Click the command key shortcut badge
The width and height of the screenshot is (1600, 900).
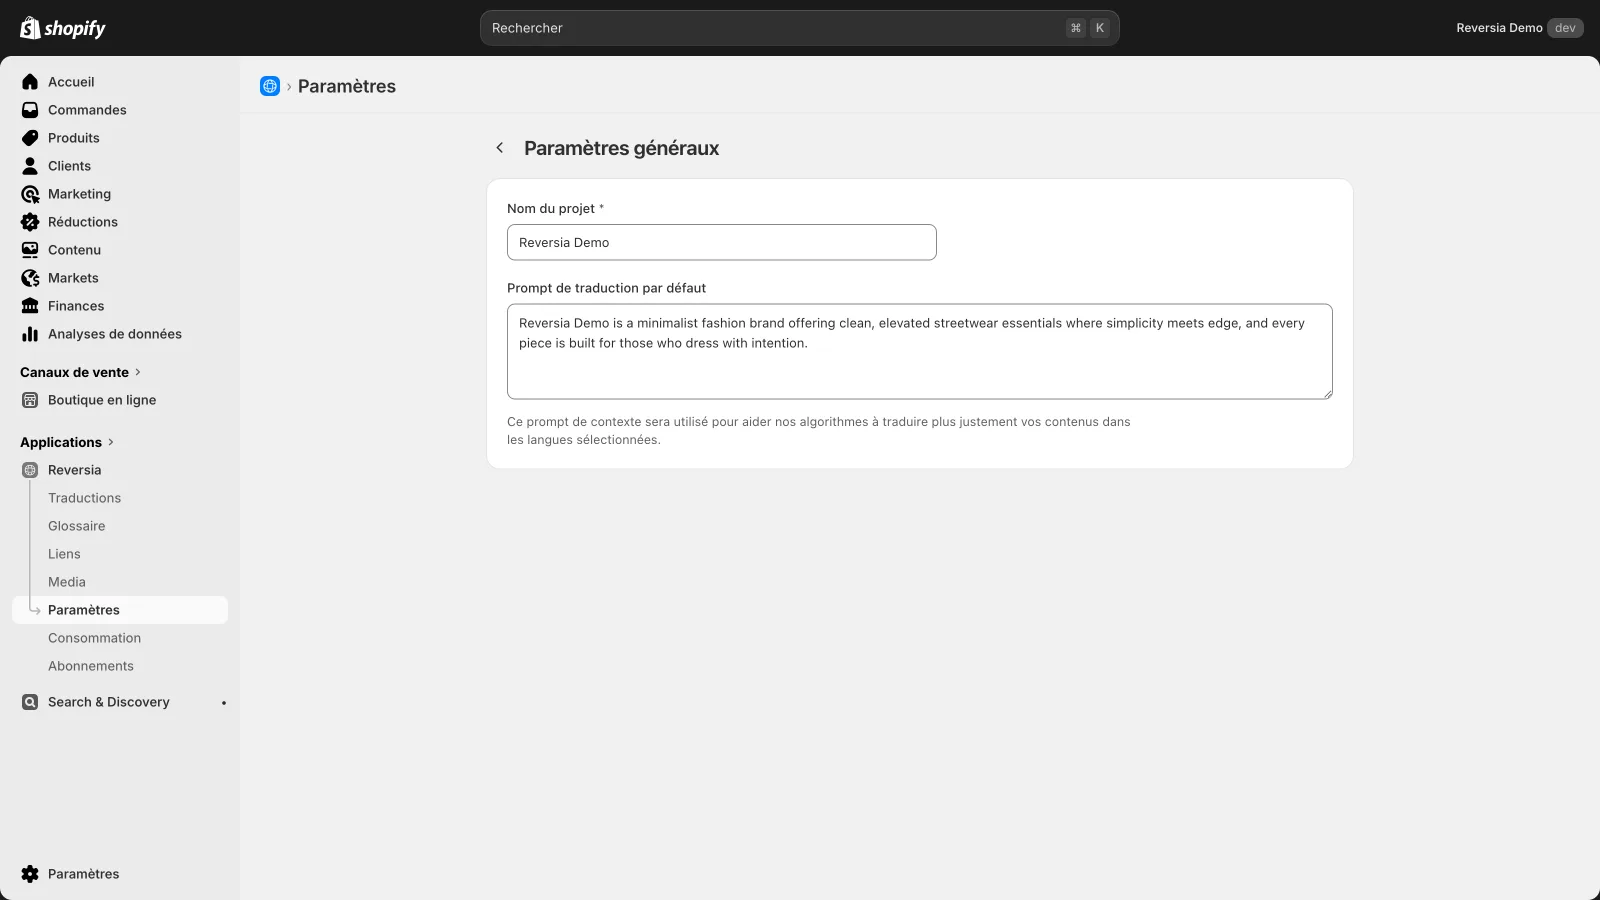point(1075,28)
